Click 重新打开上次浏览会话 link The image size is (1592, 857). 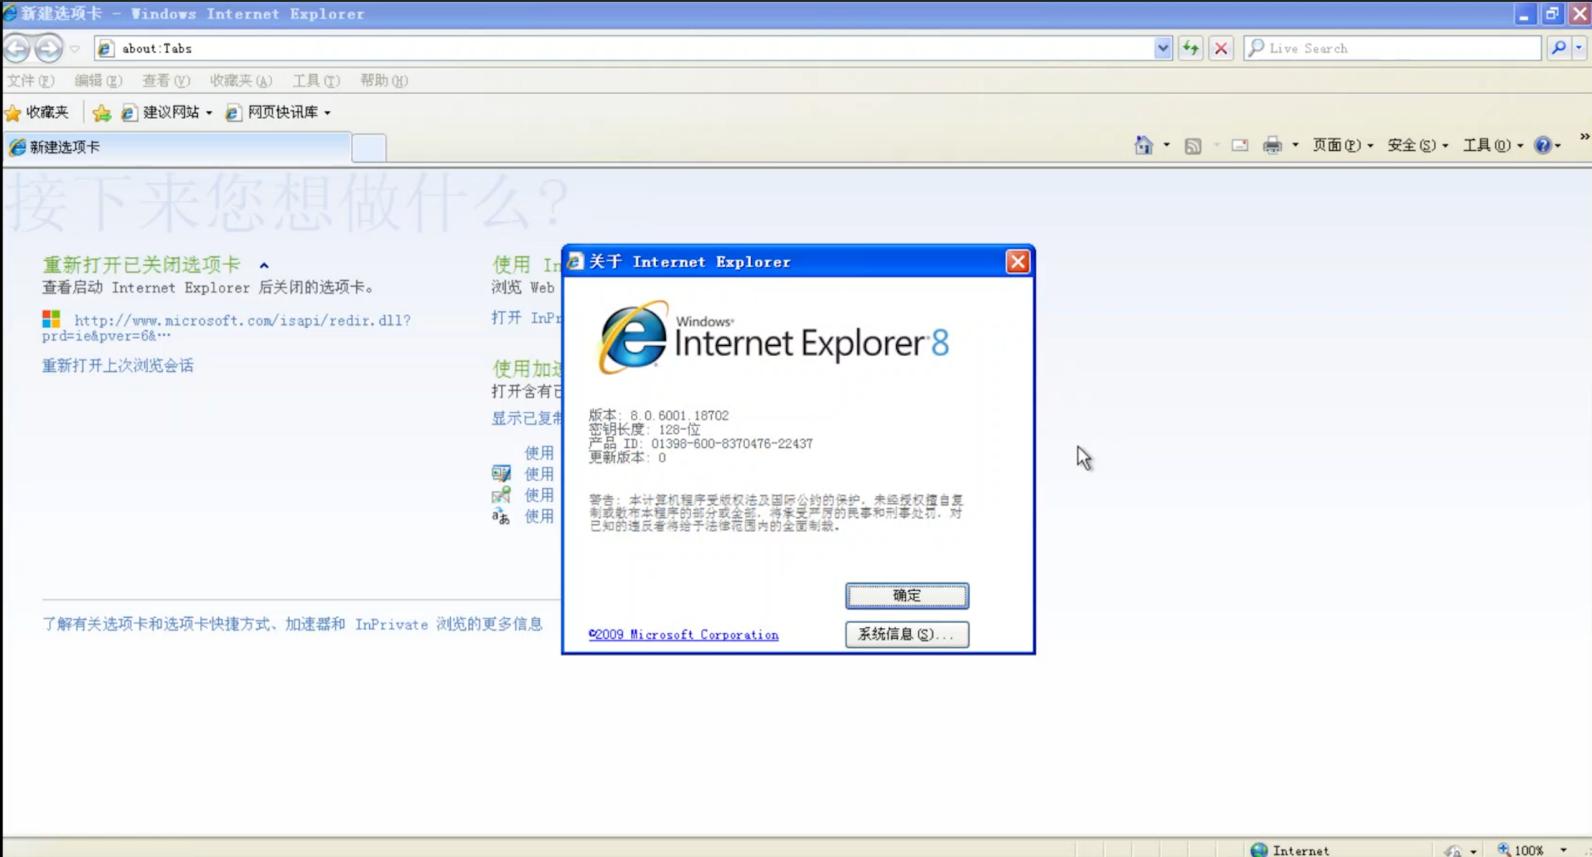coord(118,366)
